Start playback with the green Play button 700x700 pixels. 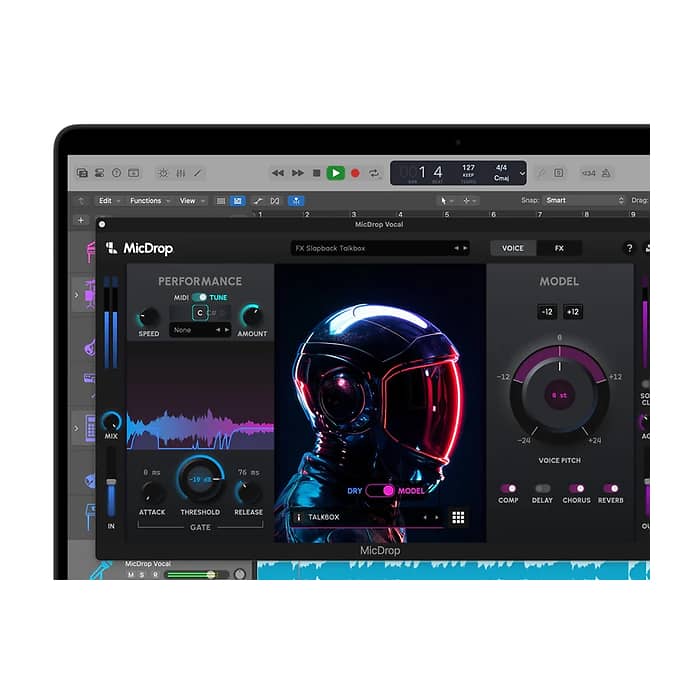coord(336,173)
